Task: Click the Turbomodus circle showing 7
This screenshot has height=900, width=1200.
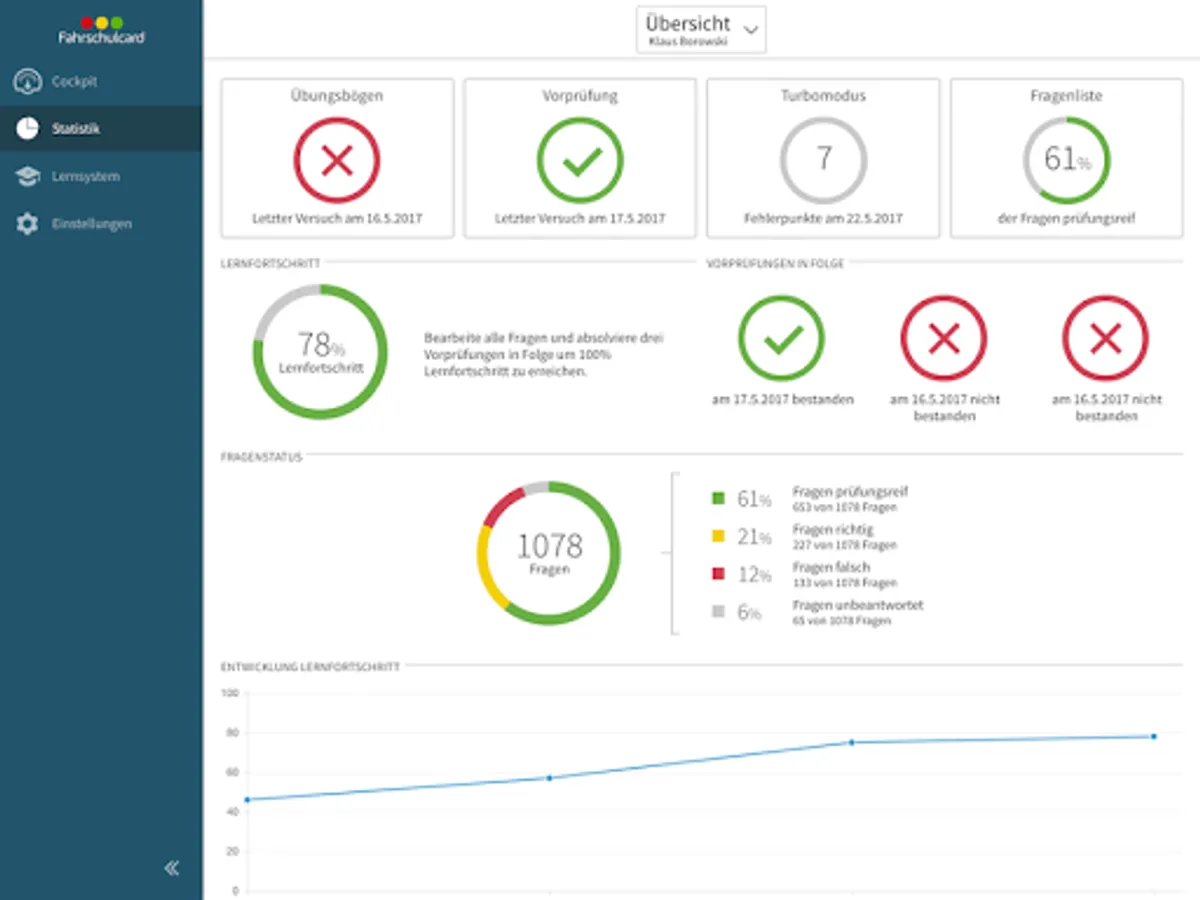Action: (823, 160)
